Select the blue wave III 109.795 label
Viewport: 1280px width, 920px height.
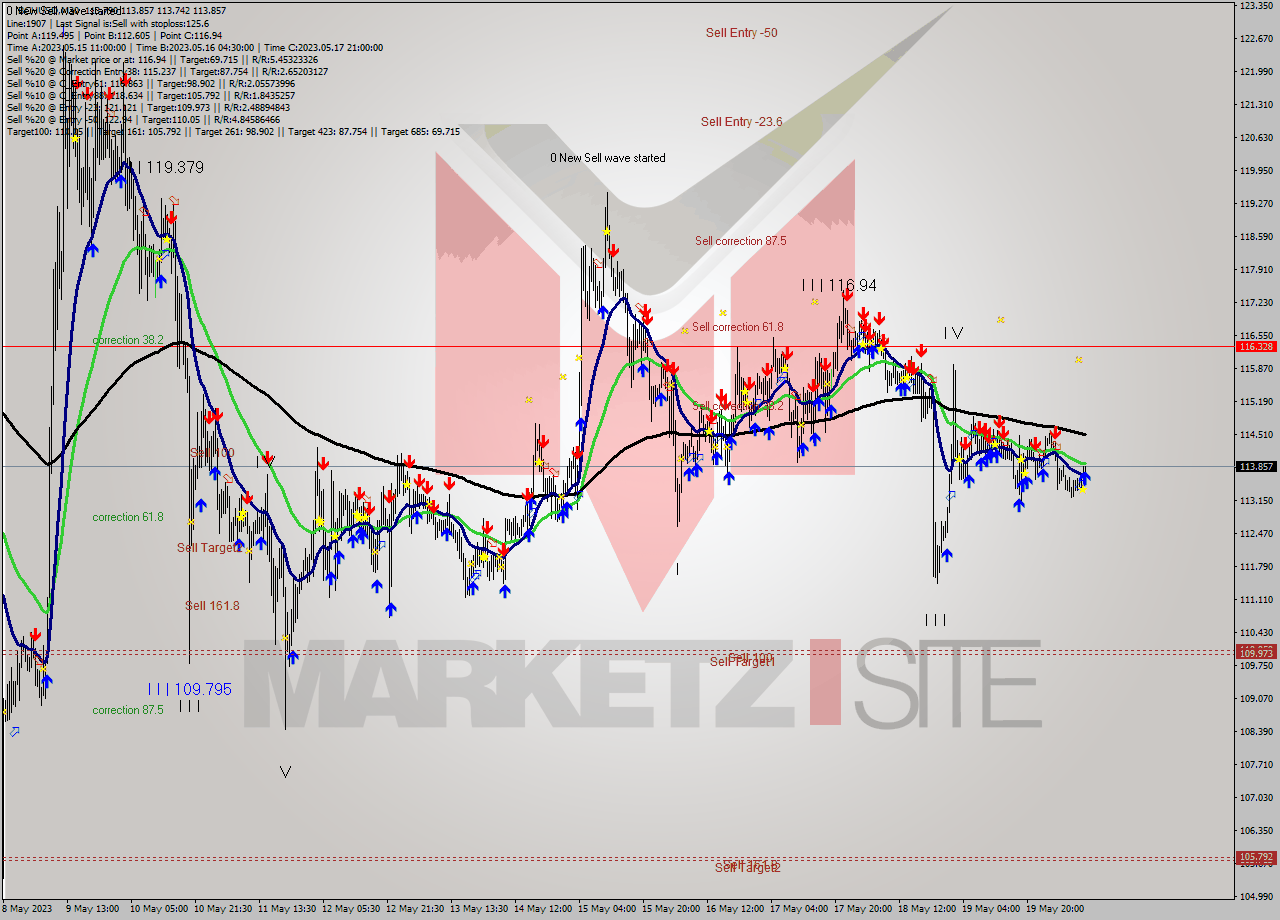[189, 689]
